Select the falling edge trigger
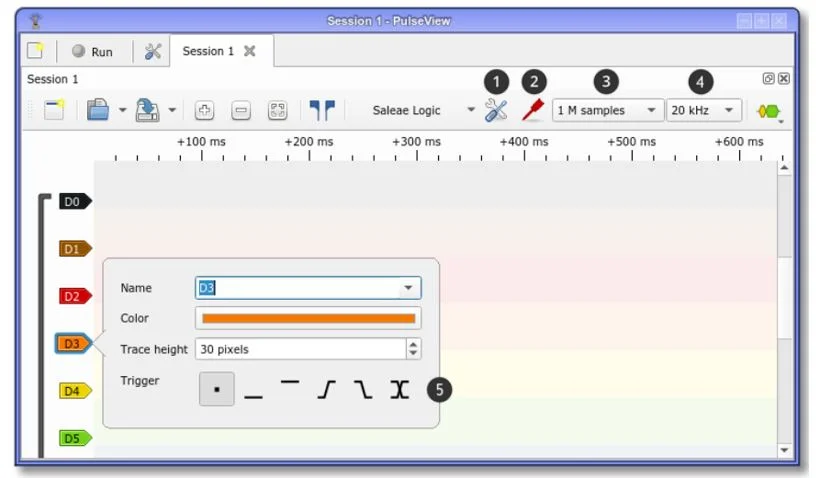The width and height of the screenshot is (816, 478). pyautogui.click(x=363, y=389)
